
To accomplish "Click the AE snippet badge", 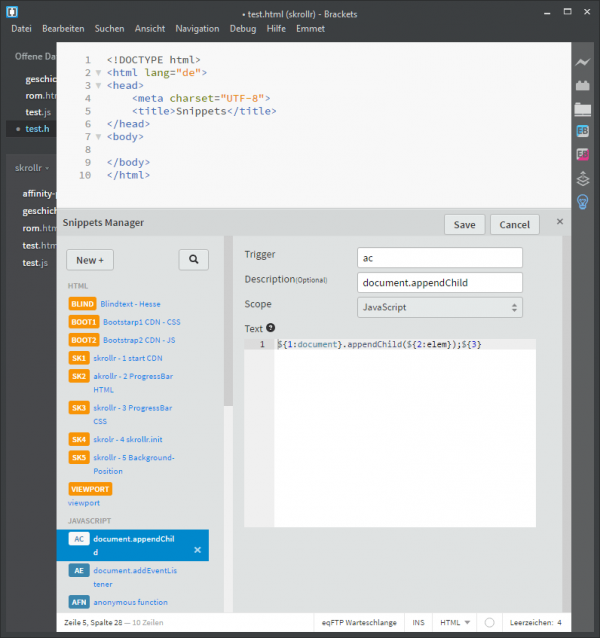I will (79, 570).
